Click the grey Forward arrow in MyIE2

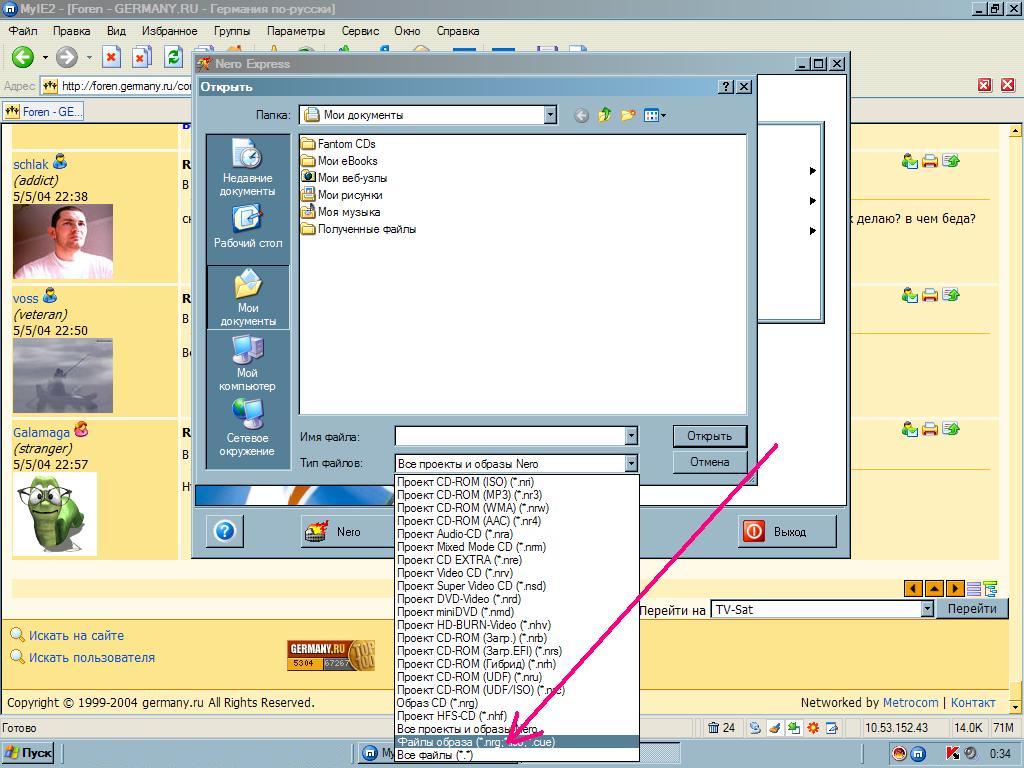(x=66, y=57)
